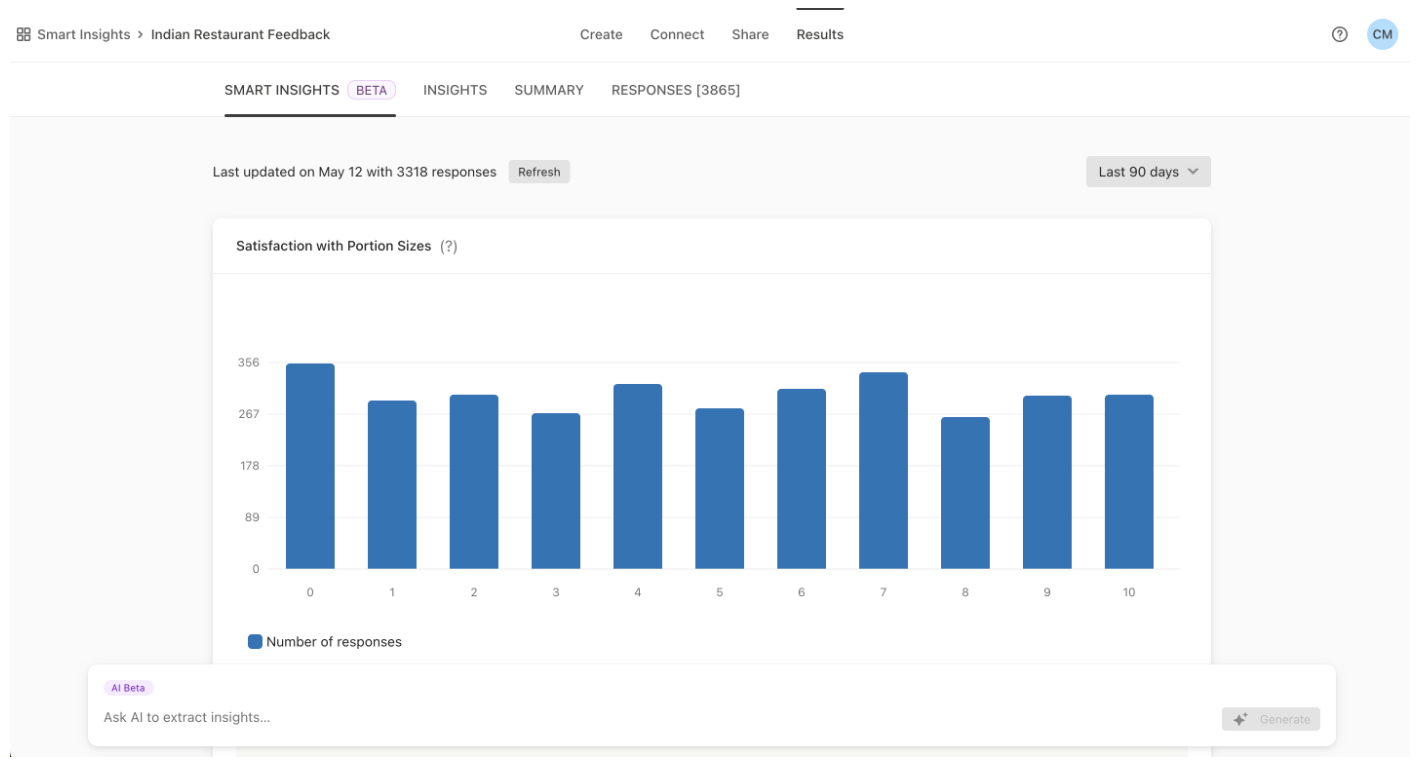
Task: Click the AI Beta badge
Action: pos(128,688)
